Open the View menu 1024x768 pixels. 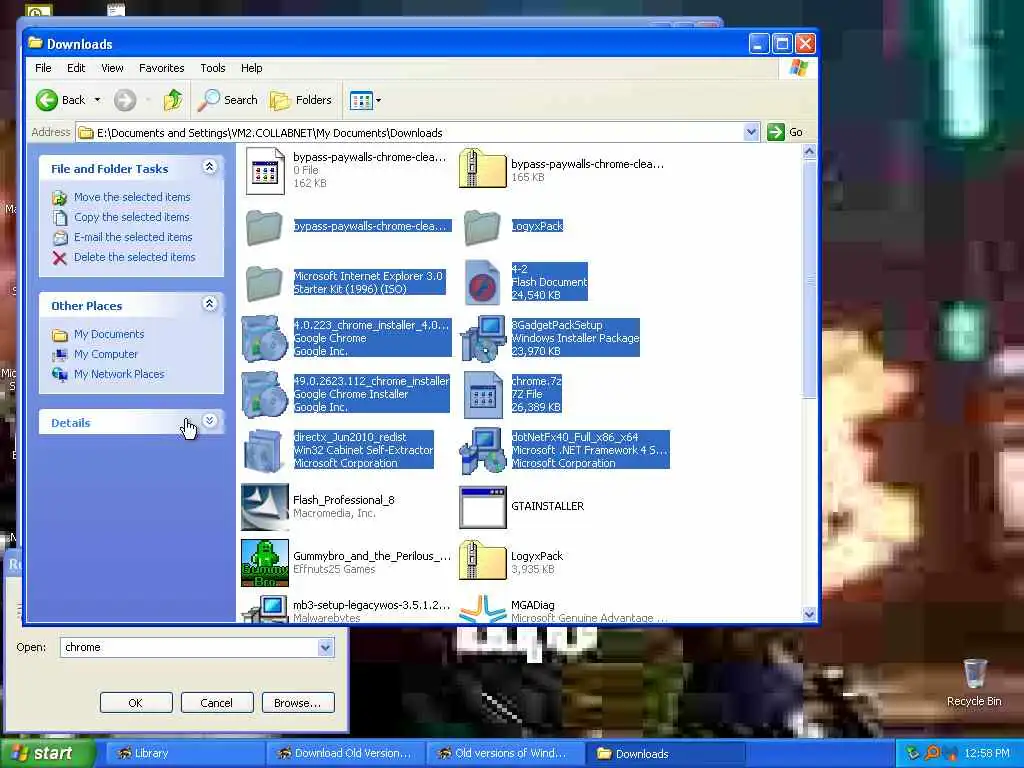coord(112,68)
